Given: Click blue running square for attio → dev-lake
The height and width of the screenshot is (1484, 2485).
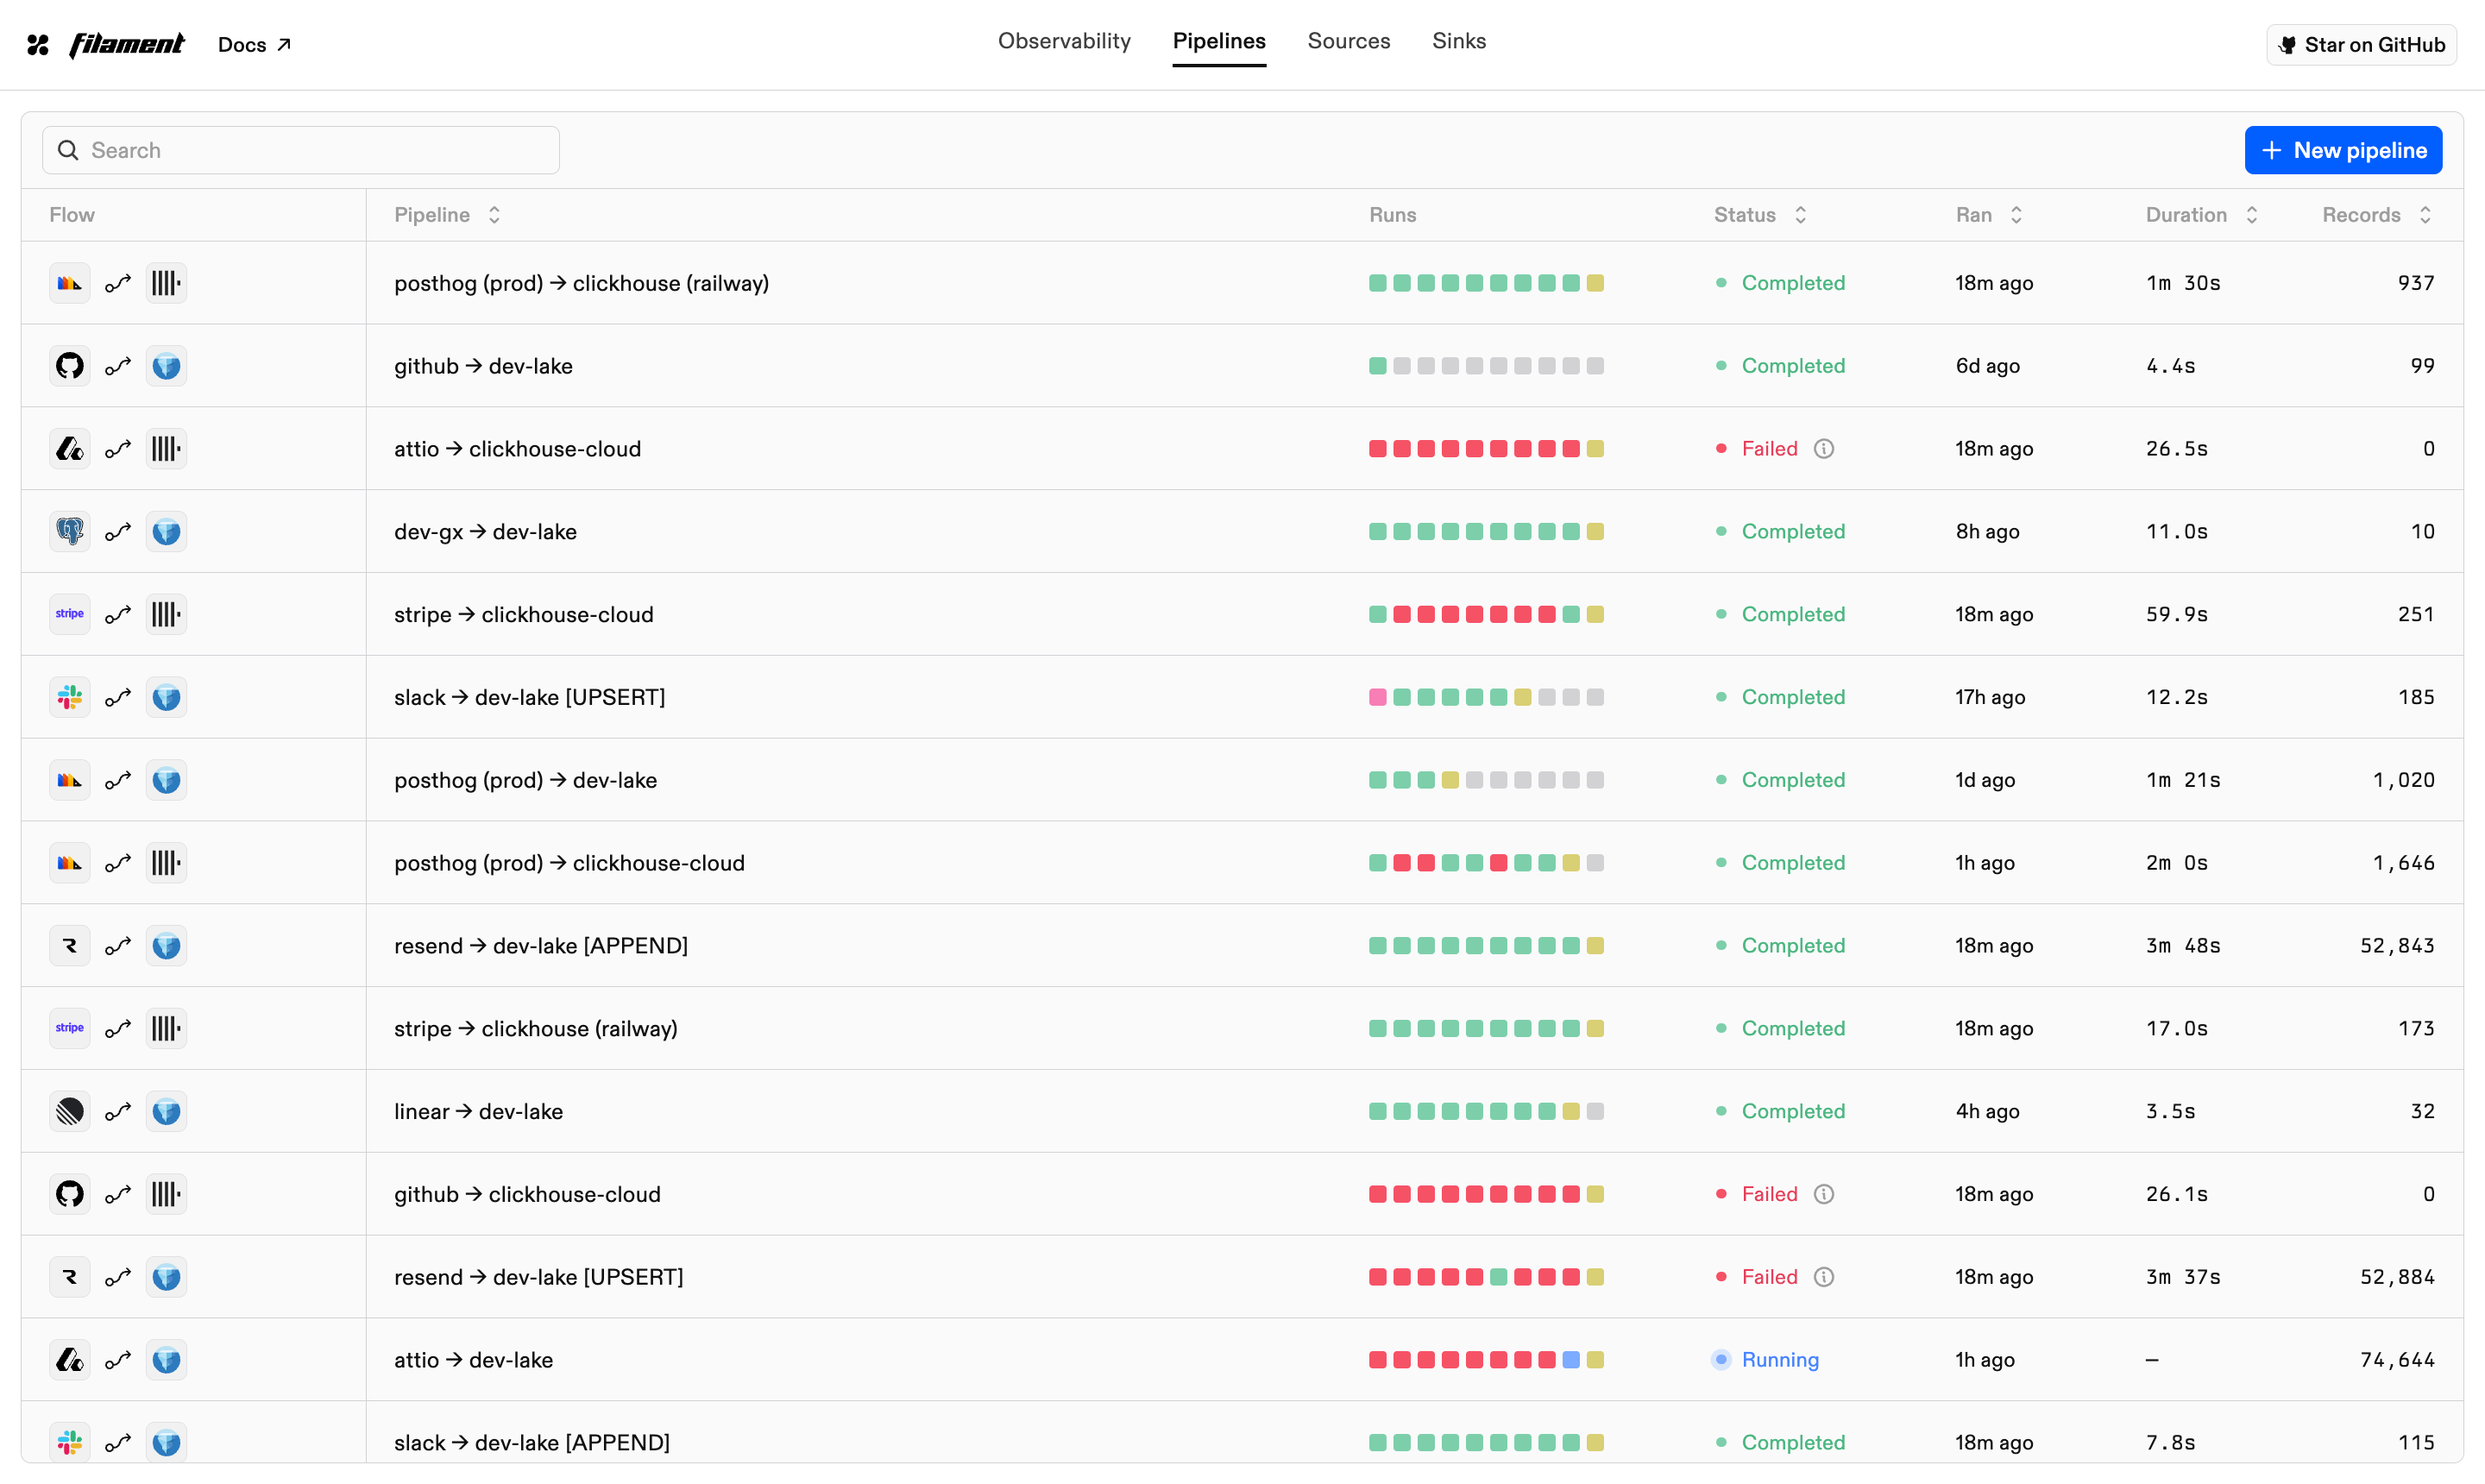Looking at the screenshot, I should pos(1570,1360).
